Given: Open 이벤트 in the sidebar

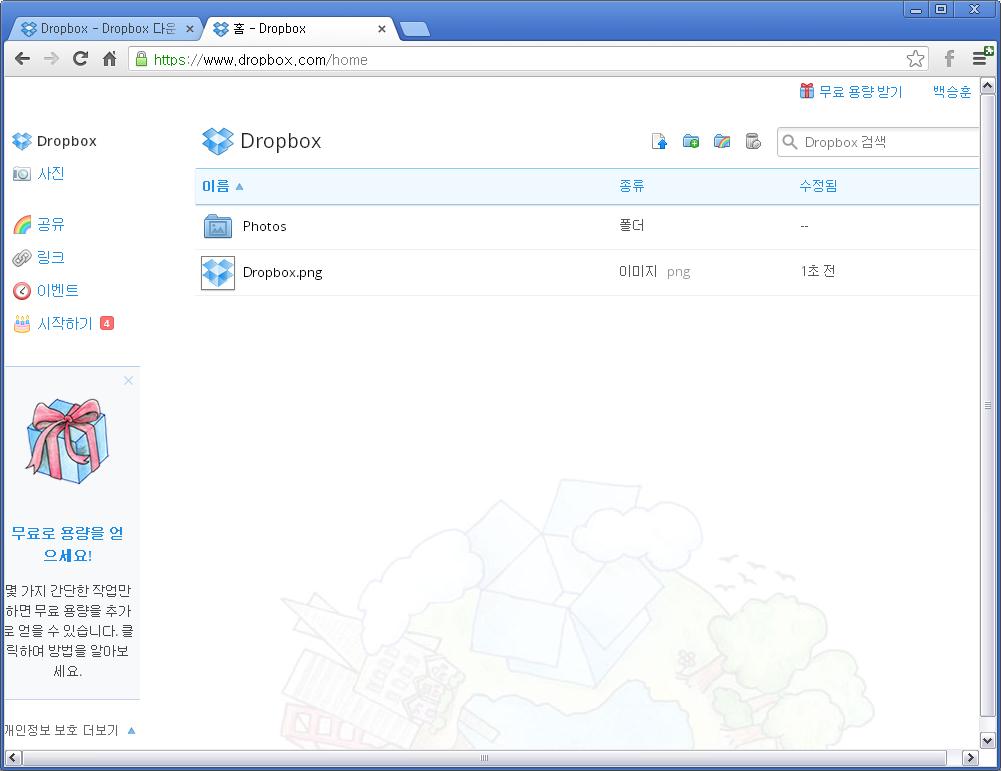Looking at the screenshot, I should 57,290.
